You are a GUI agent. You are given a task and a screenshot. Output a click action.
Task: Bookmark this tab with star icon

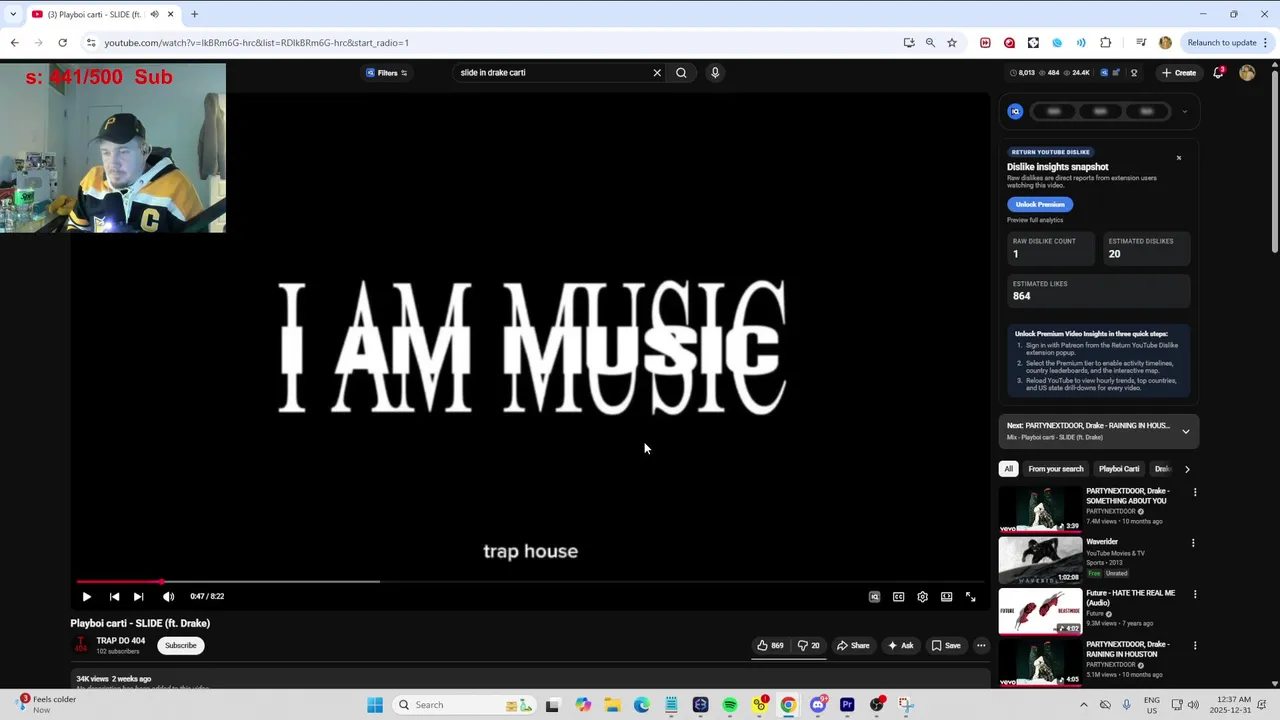[x=952, y=43]
